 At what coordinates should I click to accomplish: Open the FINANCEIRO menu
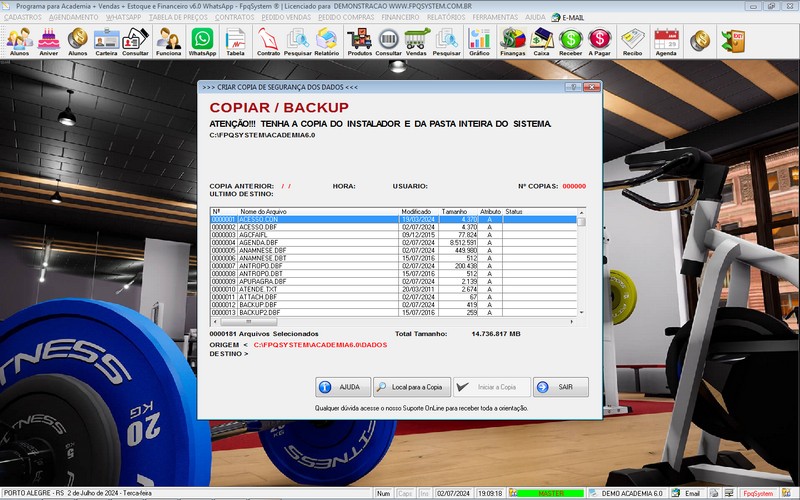(x=400, y=17)
